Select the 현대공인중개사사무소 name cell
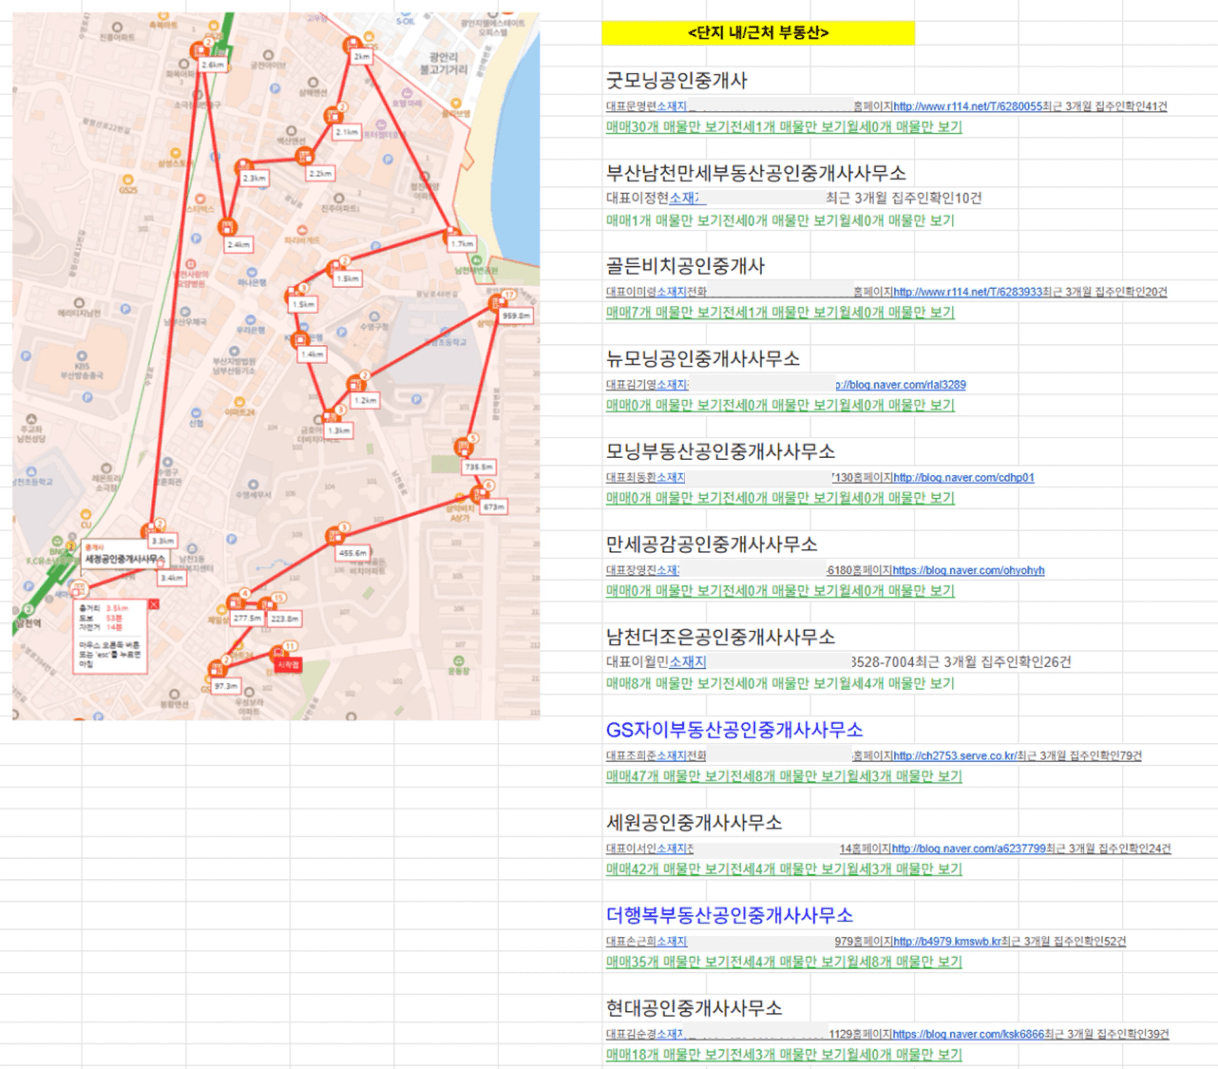The width and height of the screenshot is (1218, 1069). pyautogui.click(x=694, y=1008)
